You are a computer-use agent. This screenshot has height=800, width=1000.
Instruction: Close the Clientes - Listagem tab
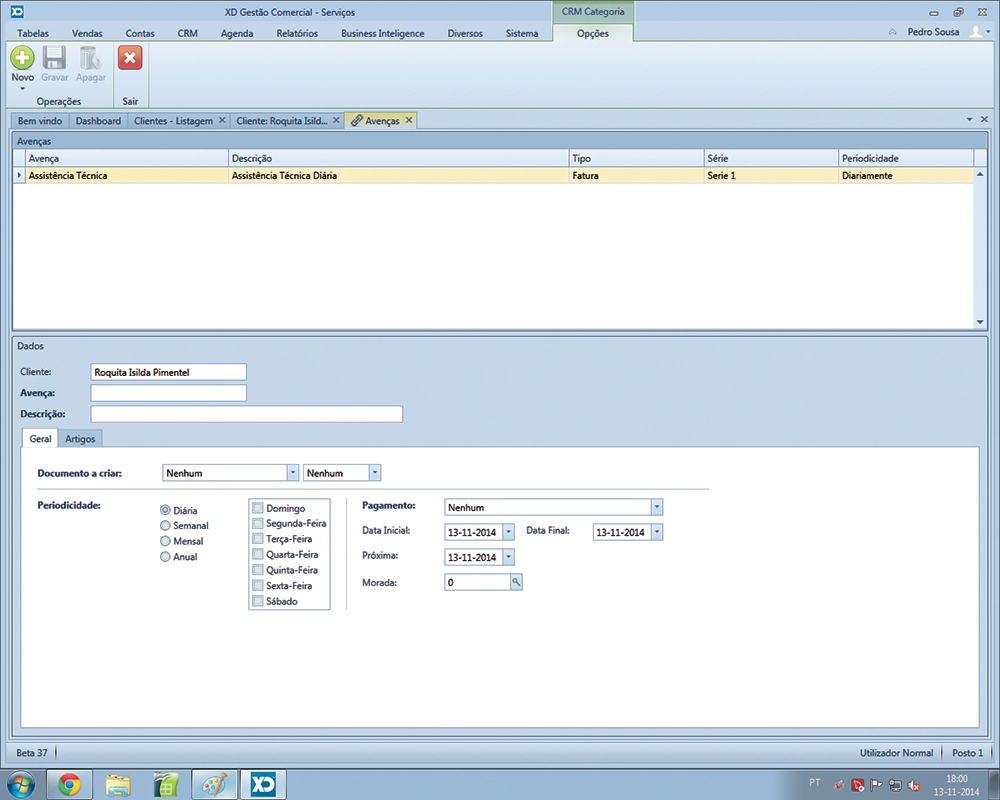[x=222, y=121]
